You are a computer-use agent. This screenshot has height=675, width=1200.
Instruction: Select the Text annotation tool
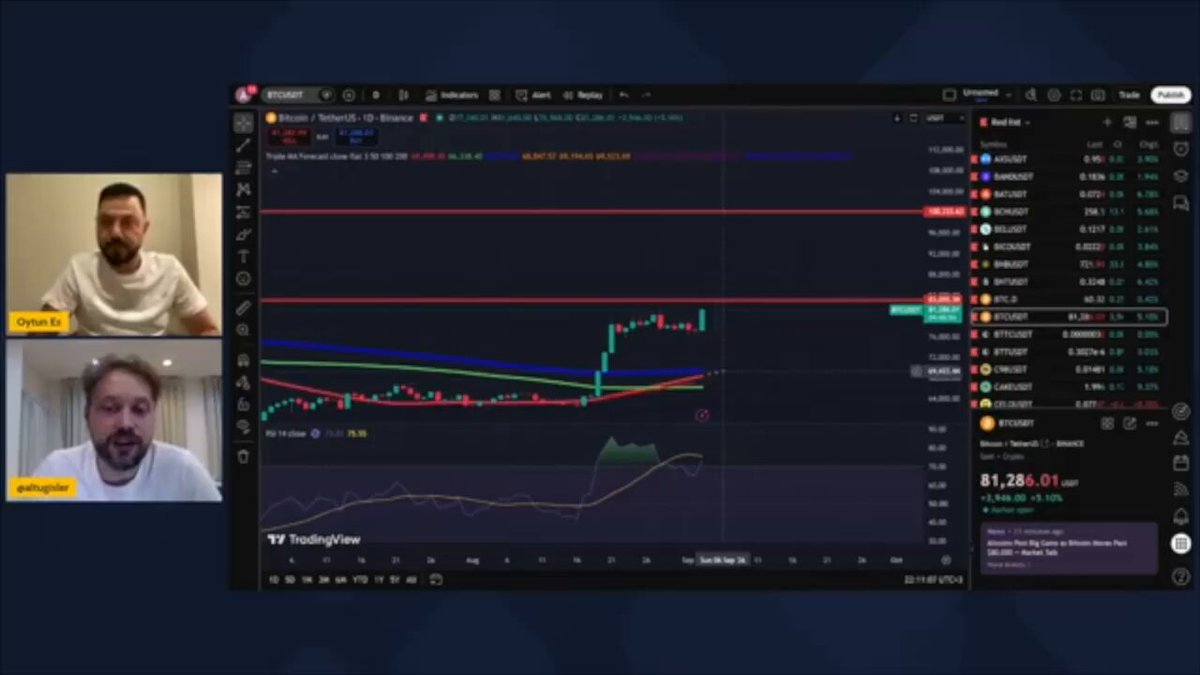click(243, 256)
